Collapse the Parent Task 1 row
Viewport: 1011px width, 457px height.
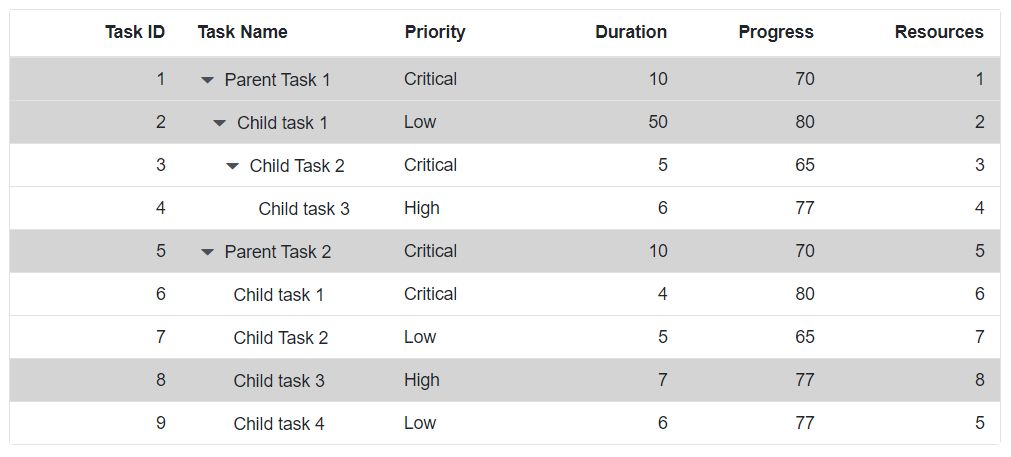207,80
